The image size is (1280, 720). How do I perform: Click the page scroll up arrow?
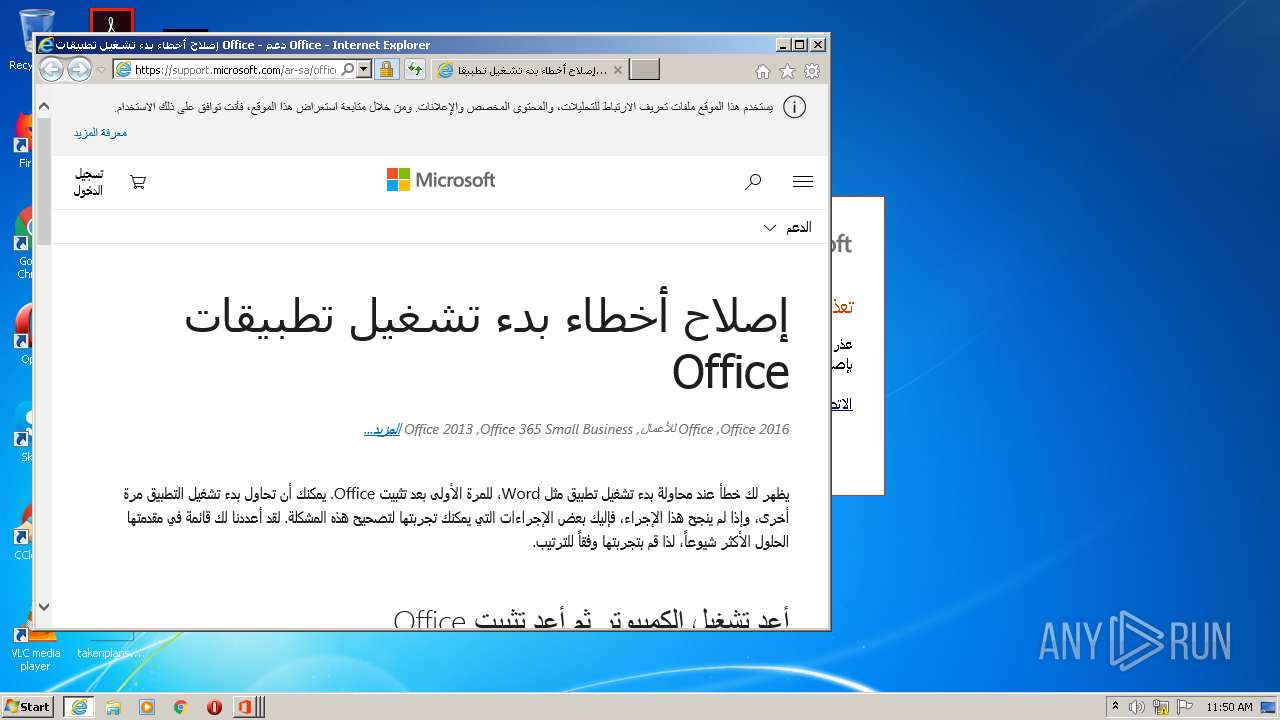(x=43, y=104)
